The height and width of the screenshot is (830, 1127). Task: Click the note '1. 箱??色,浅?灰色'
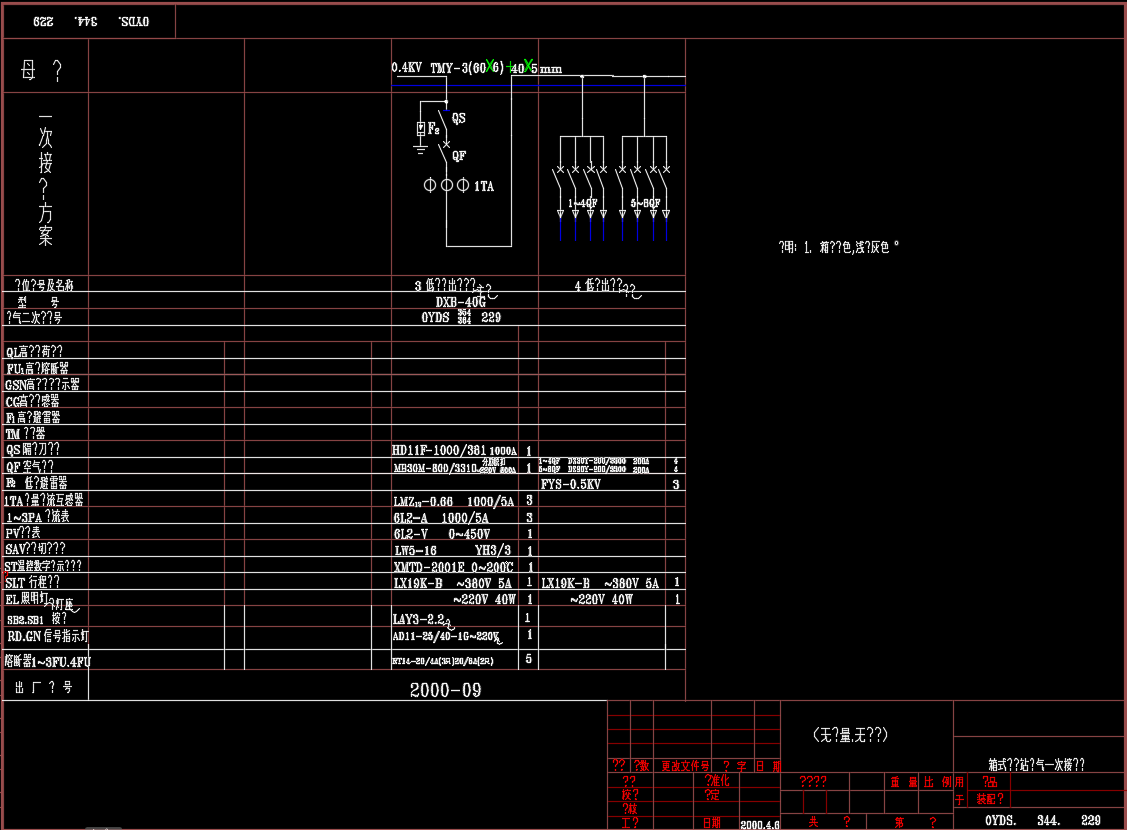point(851,247)
